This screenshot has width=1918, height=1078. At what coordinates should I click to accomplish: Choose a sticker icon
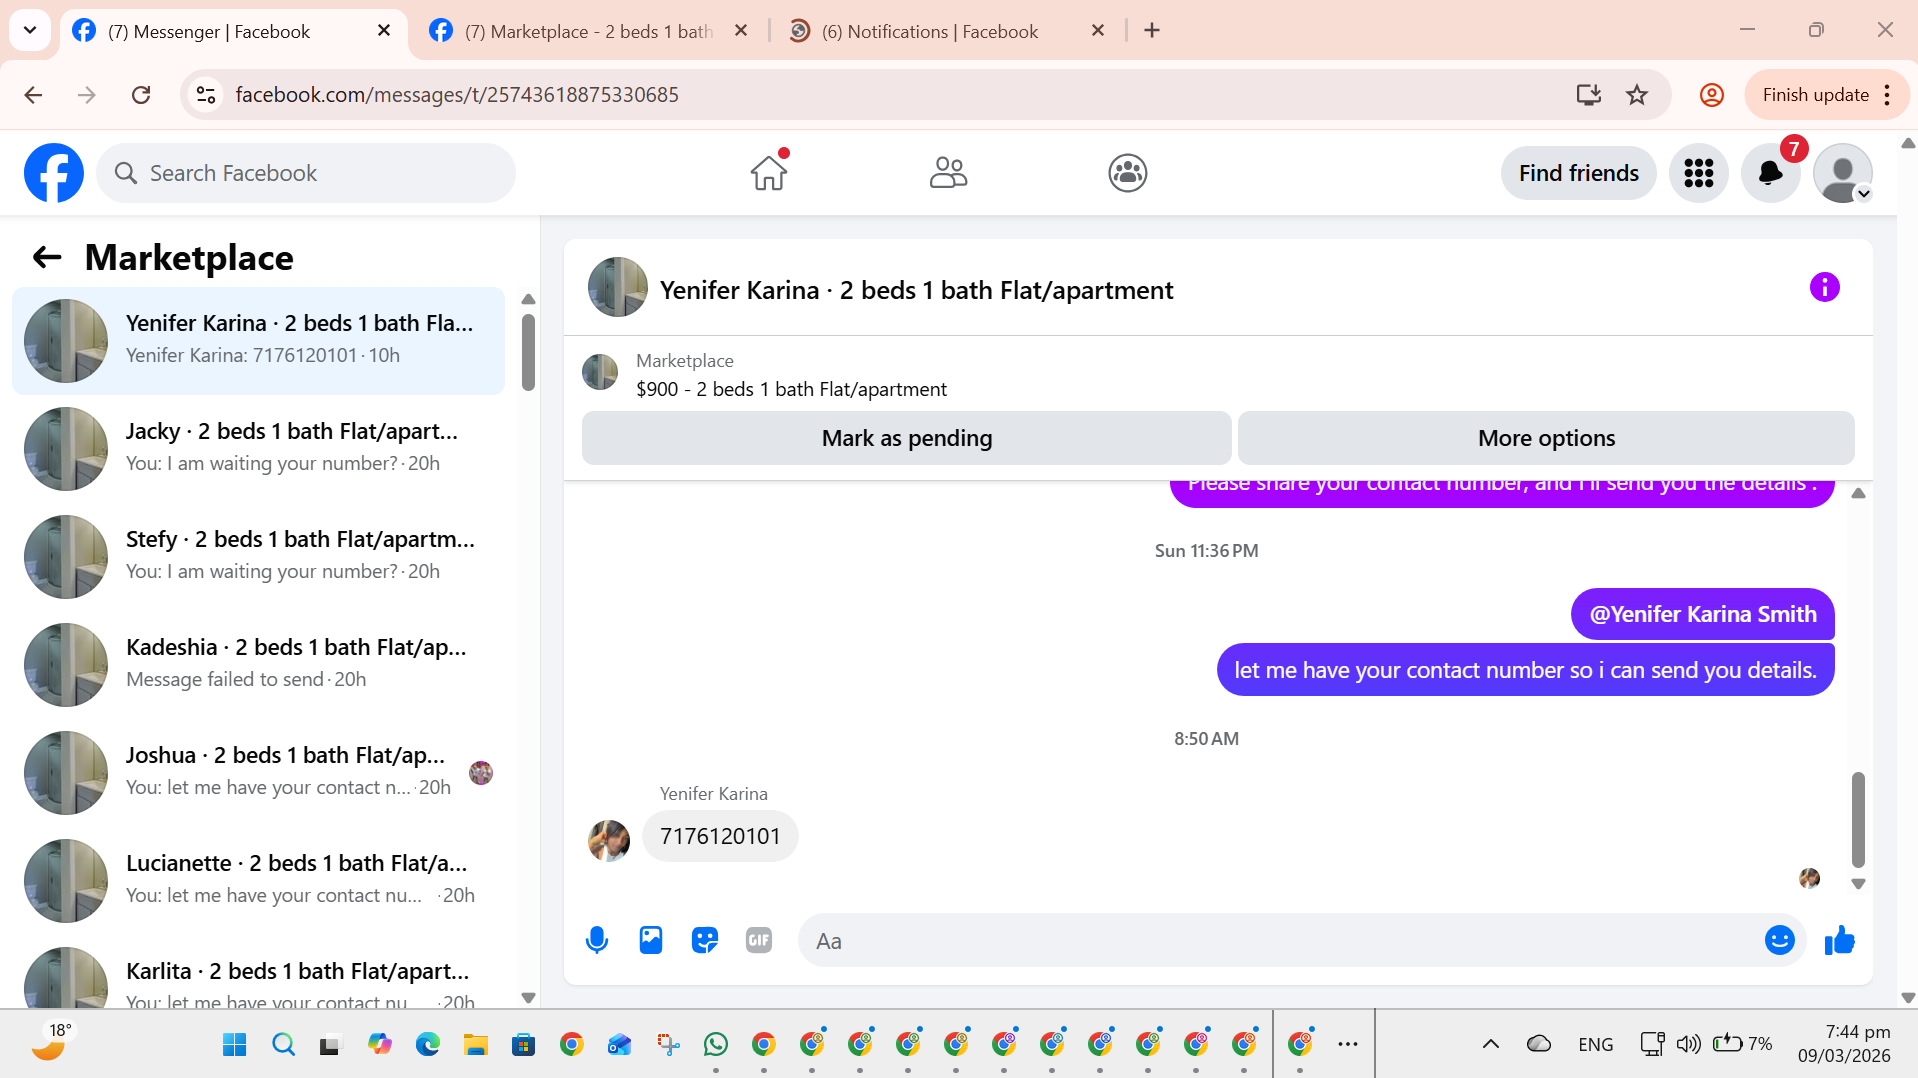pos(705,940)
